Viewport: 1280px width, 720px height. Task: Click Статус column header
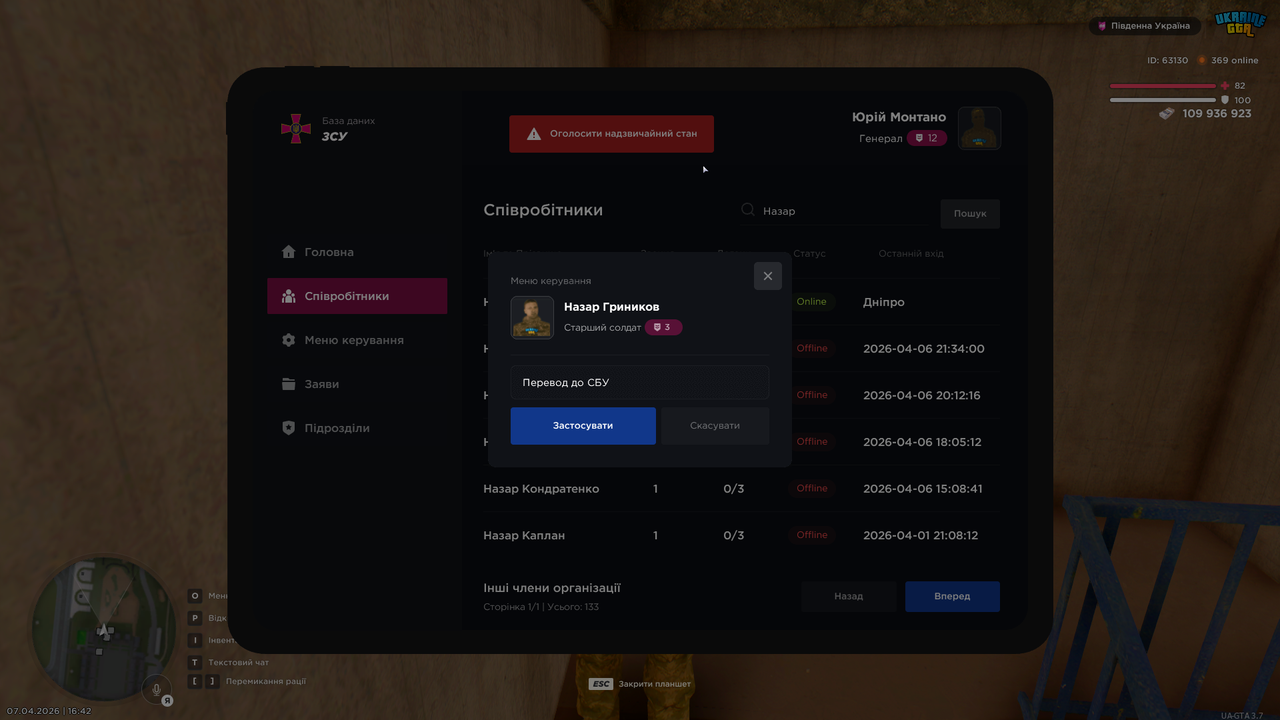coord(810,254)
